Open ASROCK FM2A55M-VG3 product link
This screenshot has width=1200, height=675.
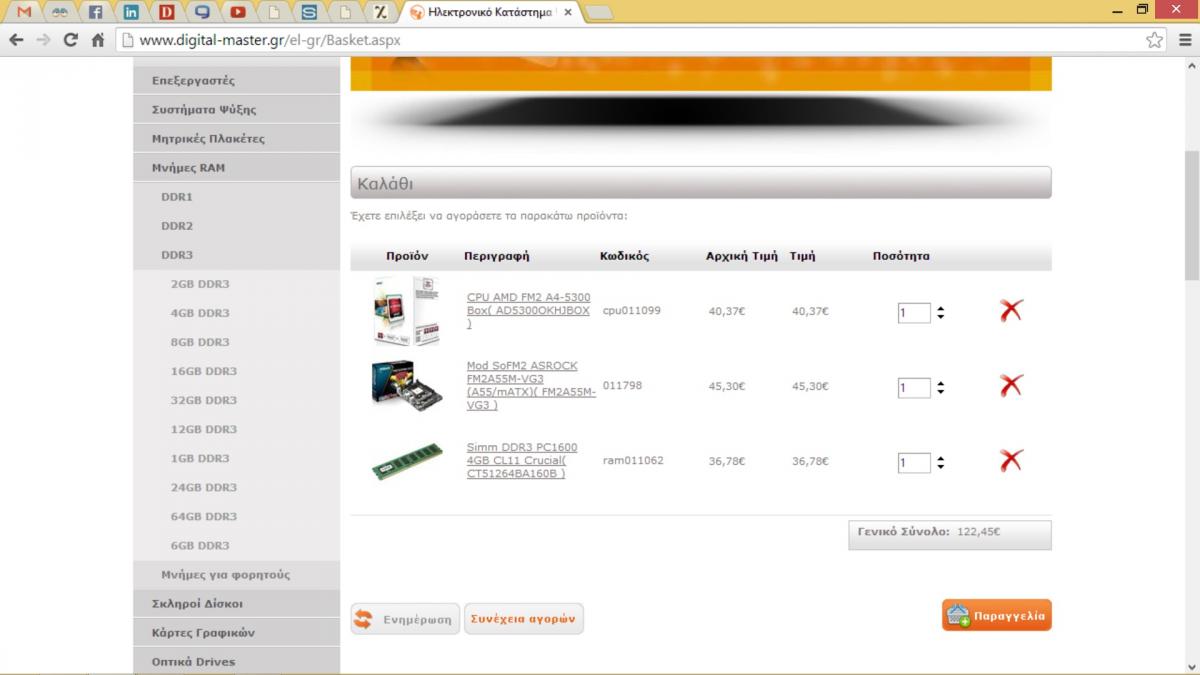(531, 385)
